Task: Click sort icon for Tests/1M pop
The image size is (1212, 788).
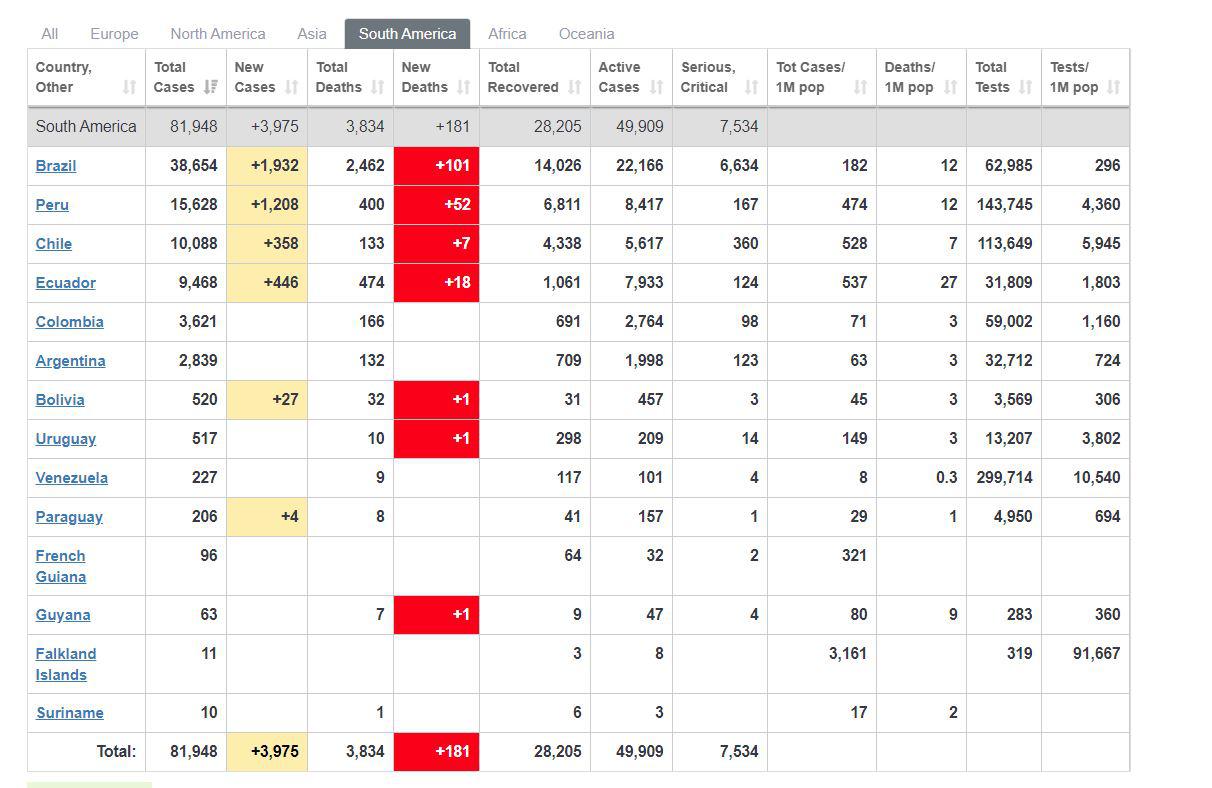Action: pyautogui.click(x=1114, y=88)
